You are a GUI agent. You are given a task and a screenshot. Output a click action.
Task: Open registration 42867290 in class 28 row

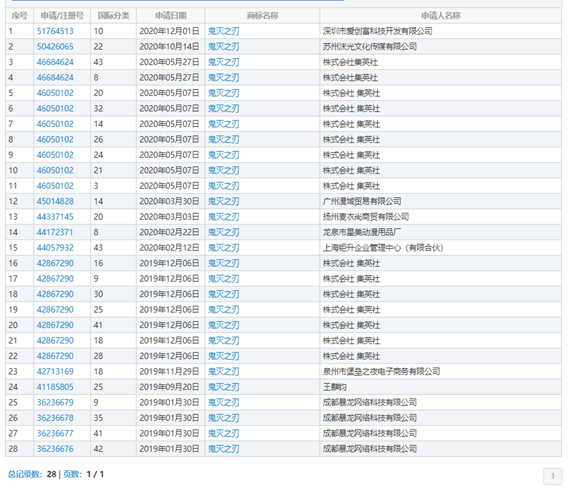point(55,356)
